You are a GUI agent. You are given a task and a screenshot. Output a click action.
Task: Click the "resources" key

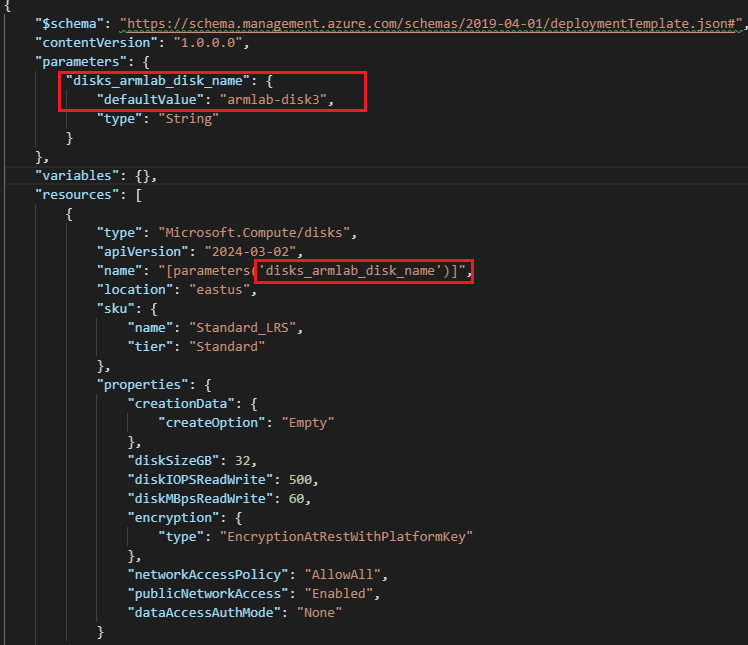77,195
